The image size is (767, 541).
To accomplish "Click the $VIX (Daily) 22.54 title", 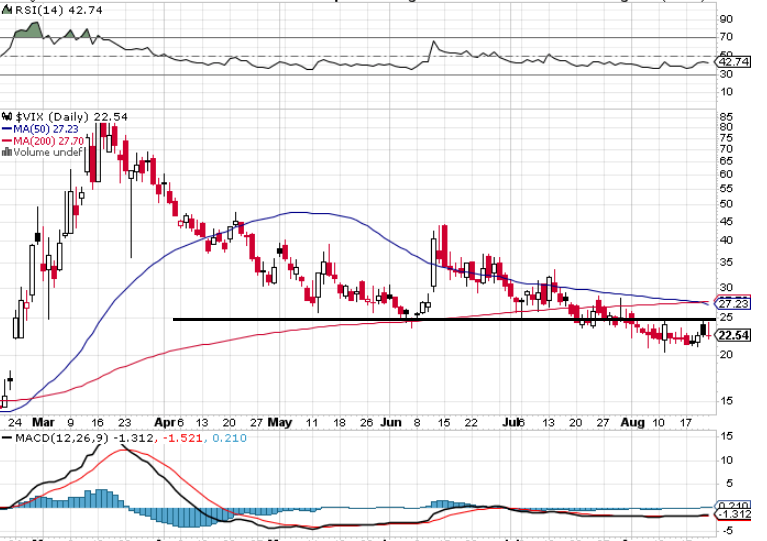I will click(x=62, y=116).
